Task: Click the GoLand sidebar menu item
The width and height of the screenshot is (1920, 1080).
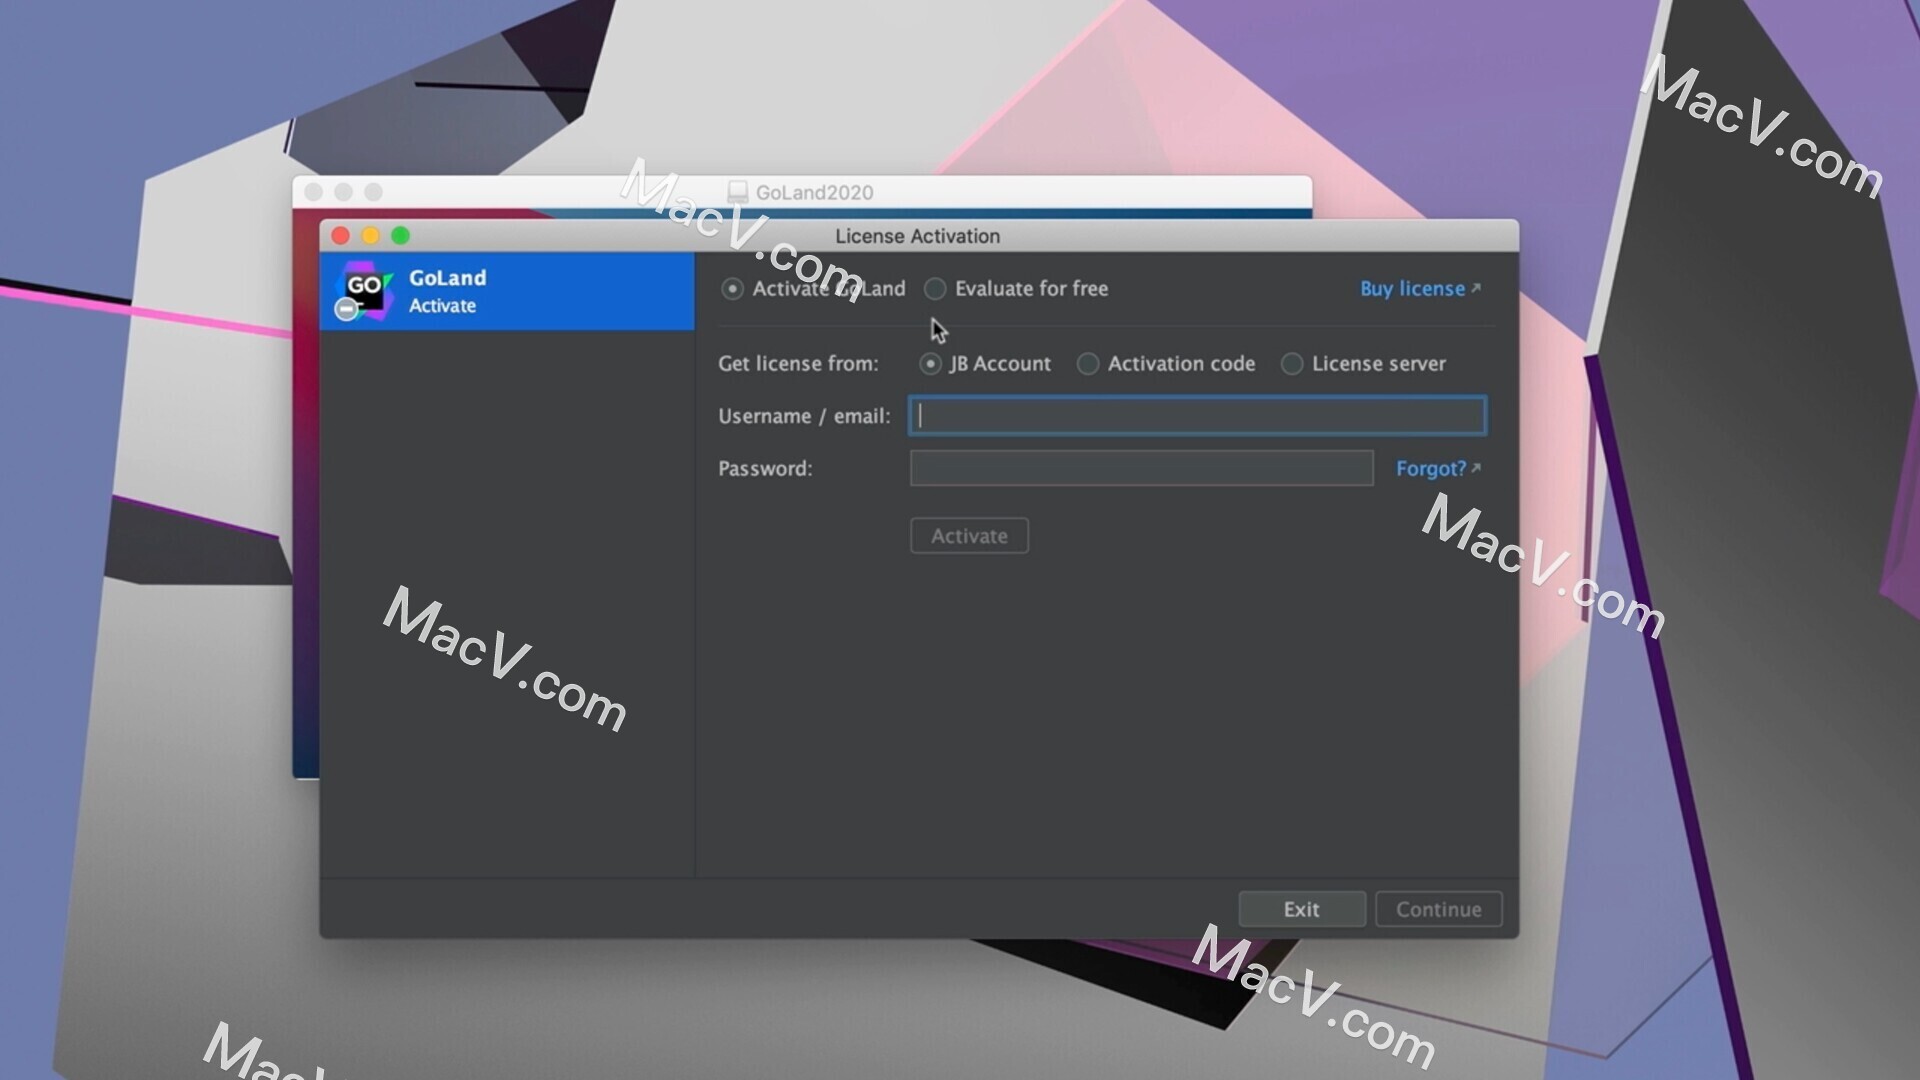Action: point(506,291)
